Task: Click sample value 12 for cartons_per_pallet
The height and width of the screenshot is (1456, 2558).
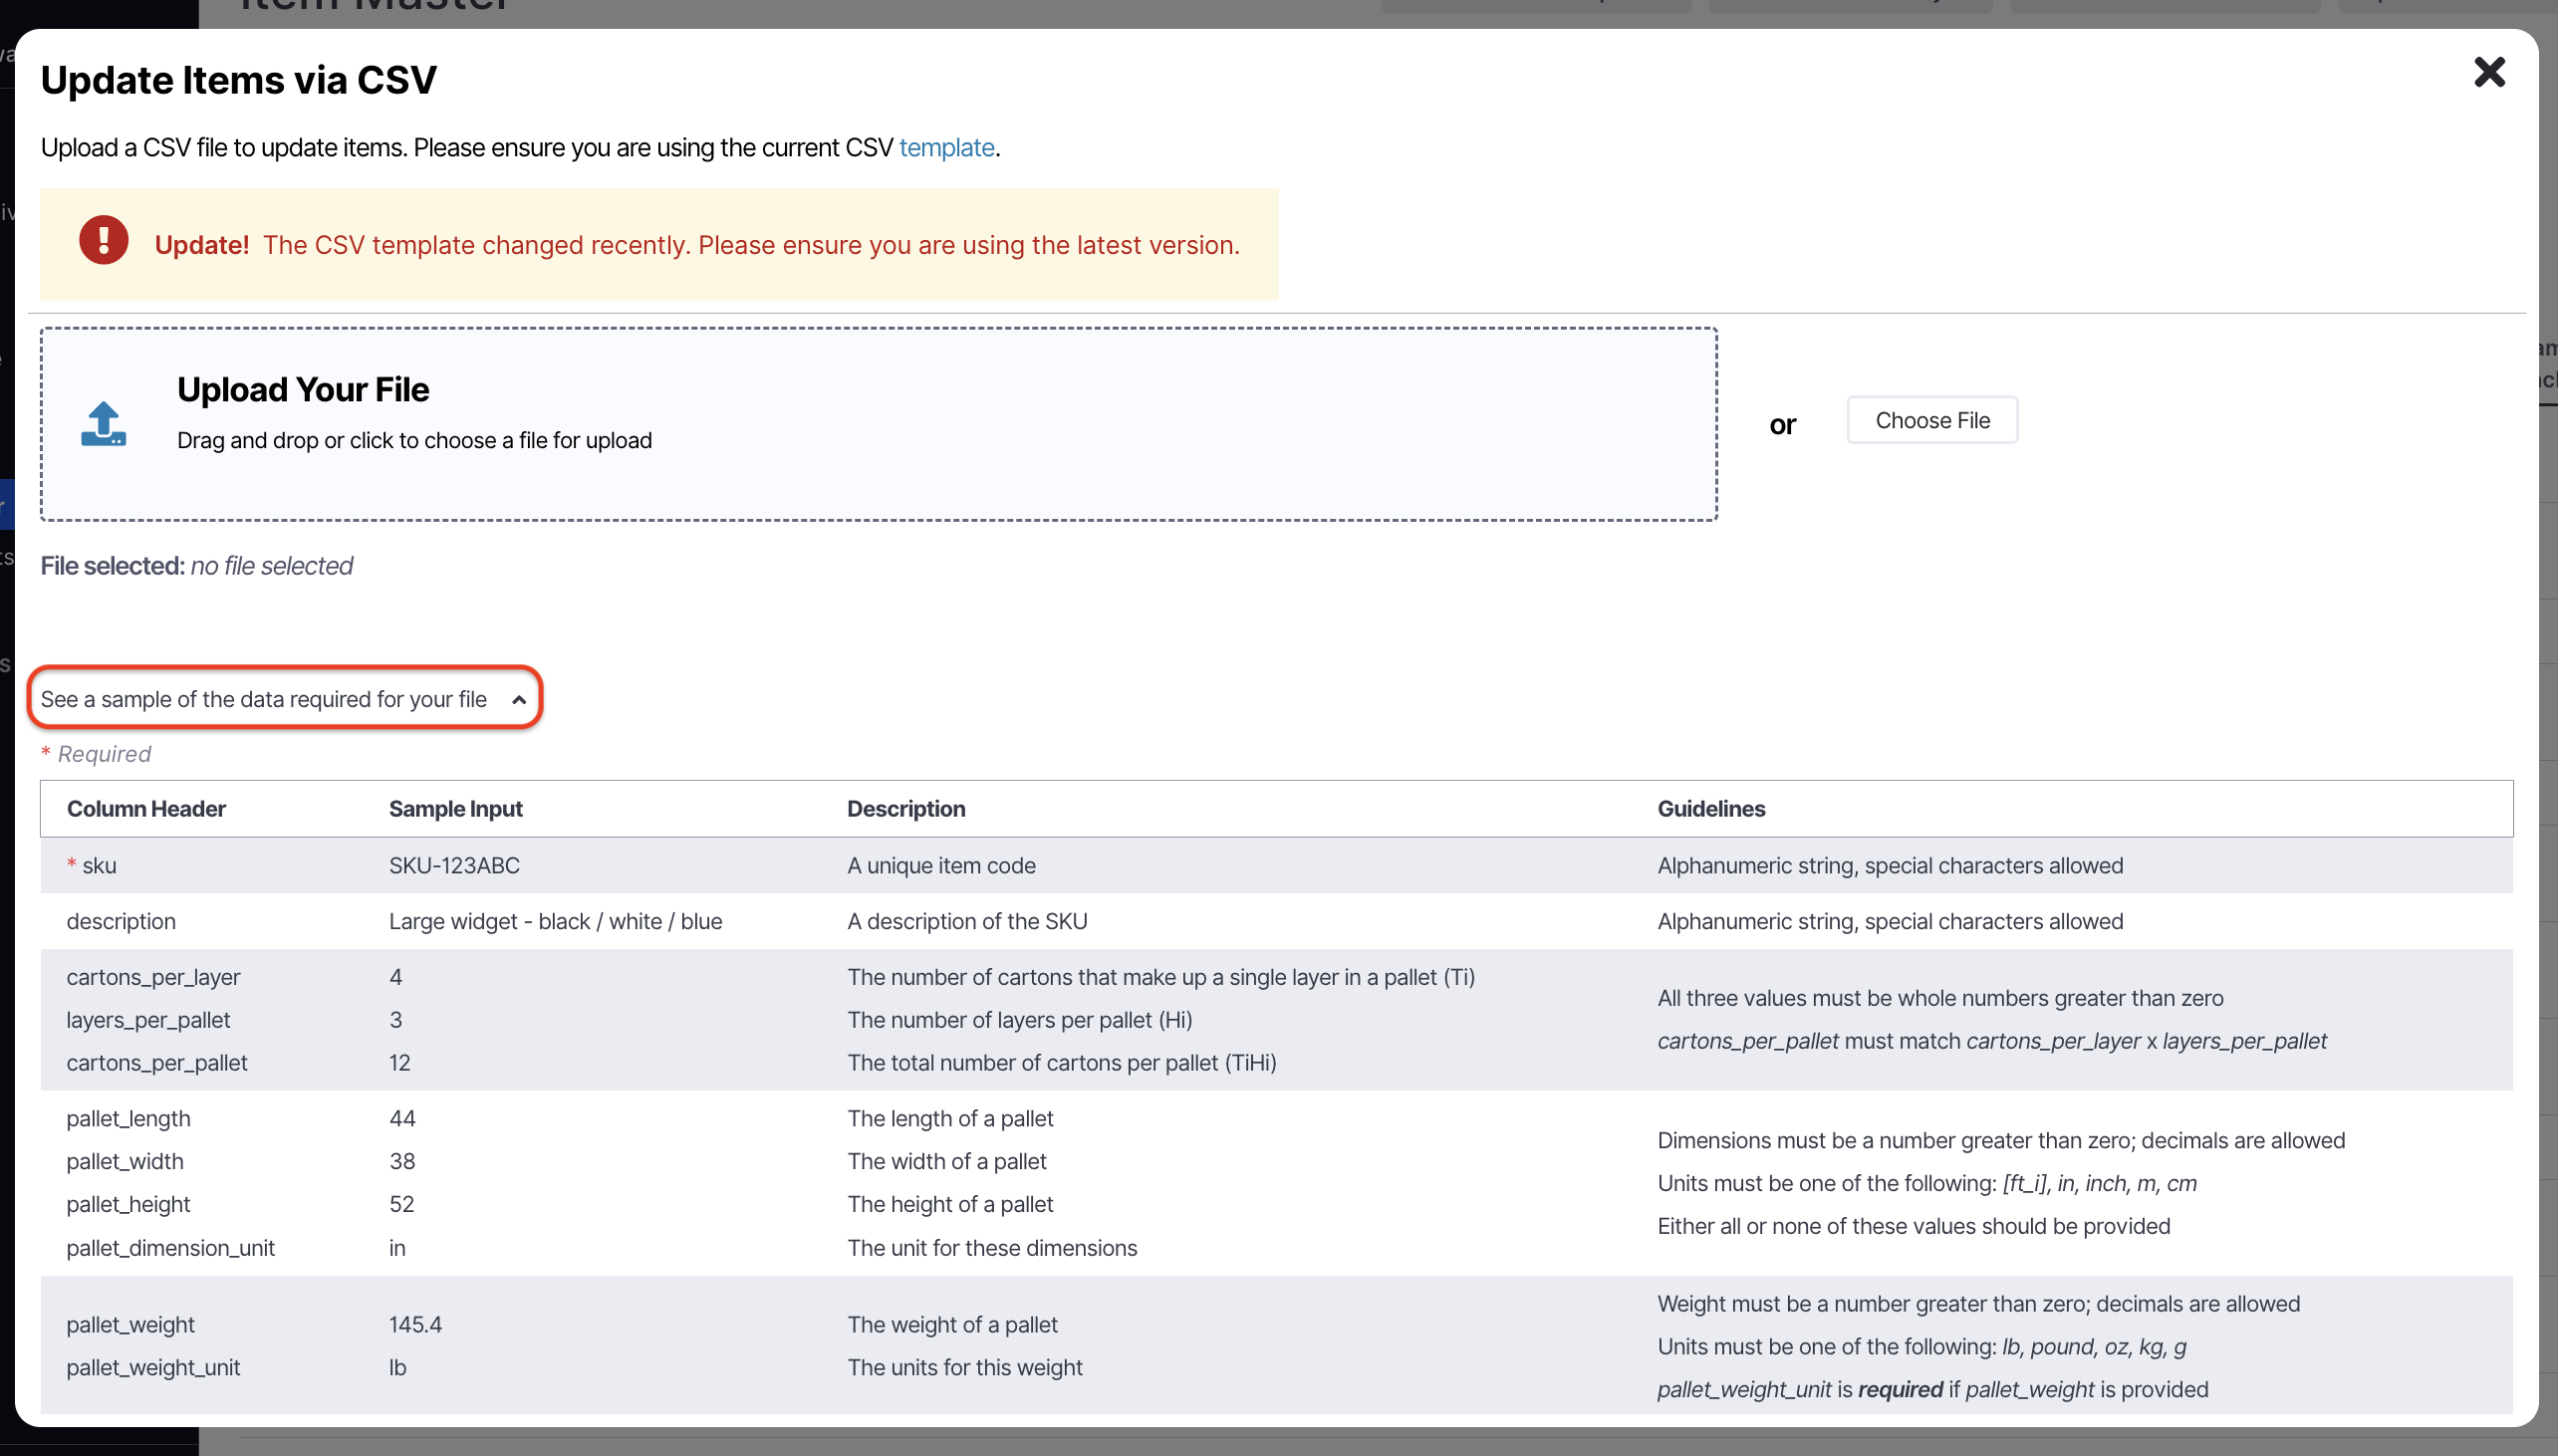Action: click(400, 1064)
